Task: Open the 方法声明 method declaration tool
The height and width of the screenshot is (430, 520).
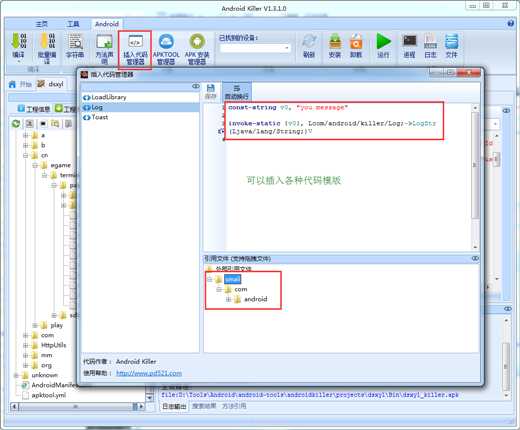Action: (x=104, y=42)
